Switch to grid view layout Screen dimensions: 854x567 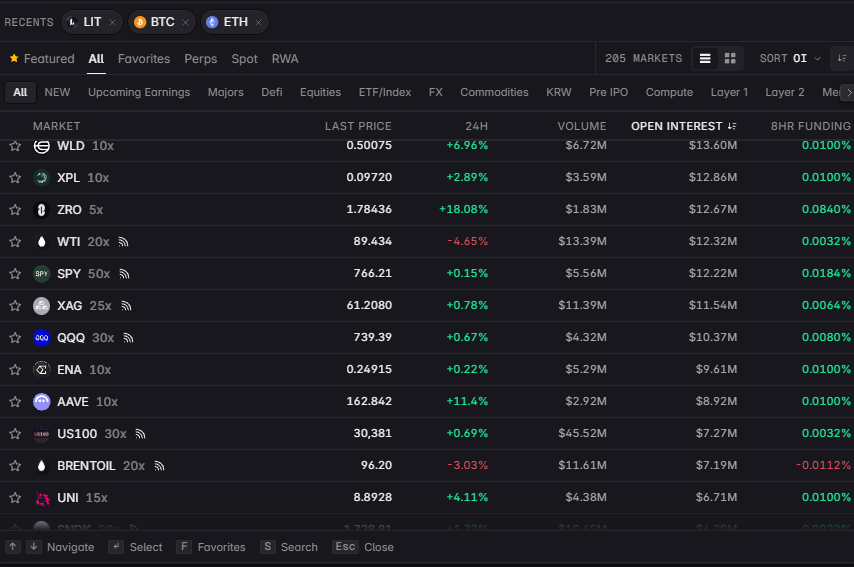(x=730, y=58)
